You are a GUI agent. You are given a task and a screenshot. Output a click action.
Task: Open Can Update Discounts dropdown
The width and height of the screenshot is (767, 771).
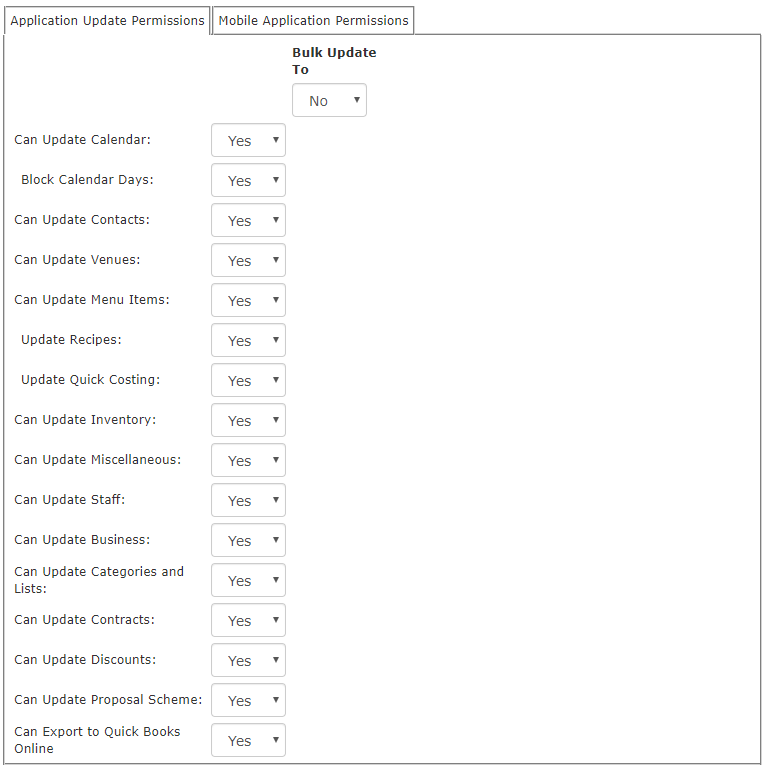(248, 660)
